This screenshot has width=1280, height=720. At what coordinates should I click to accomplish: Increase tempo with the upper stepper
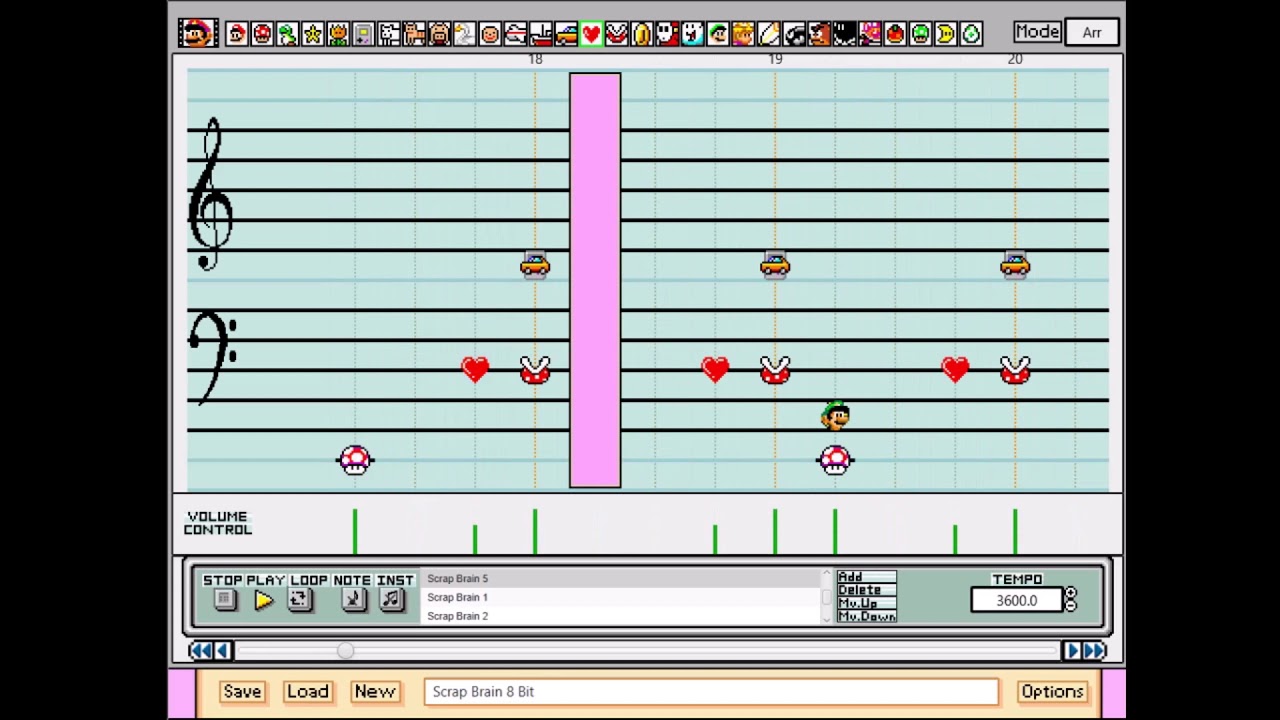click(1071, 594)
